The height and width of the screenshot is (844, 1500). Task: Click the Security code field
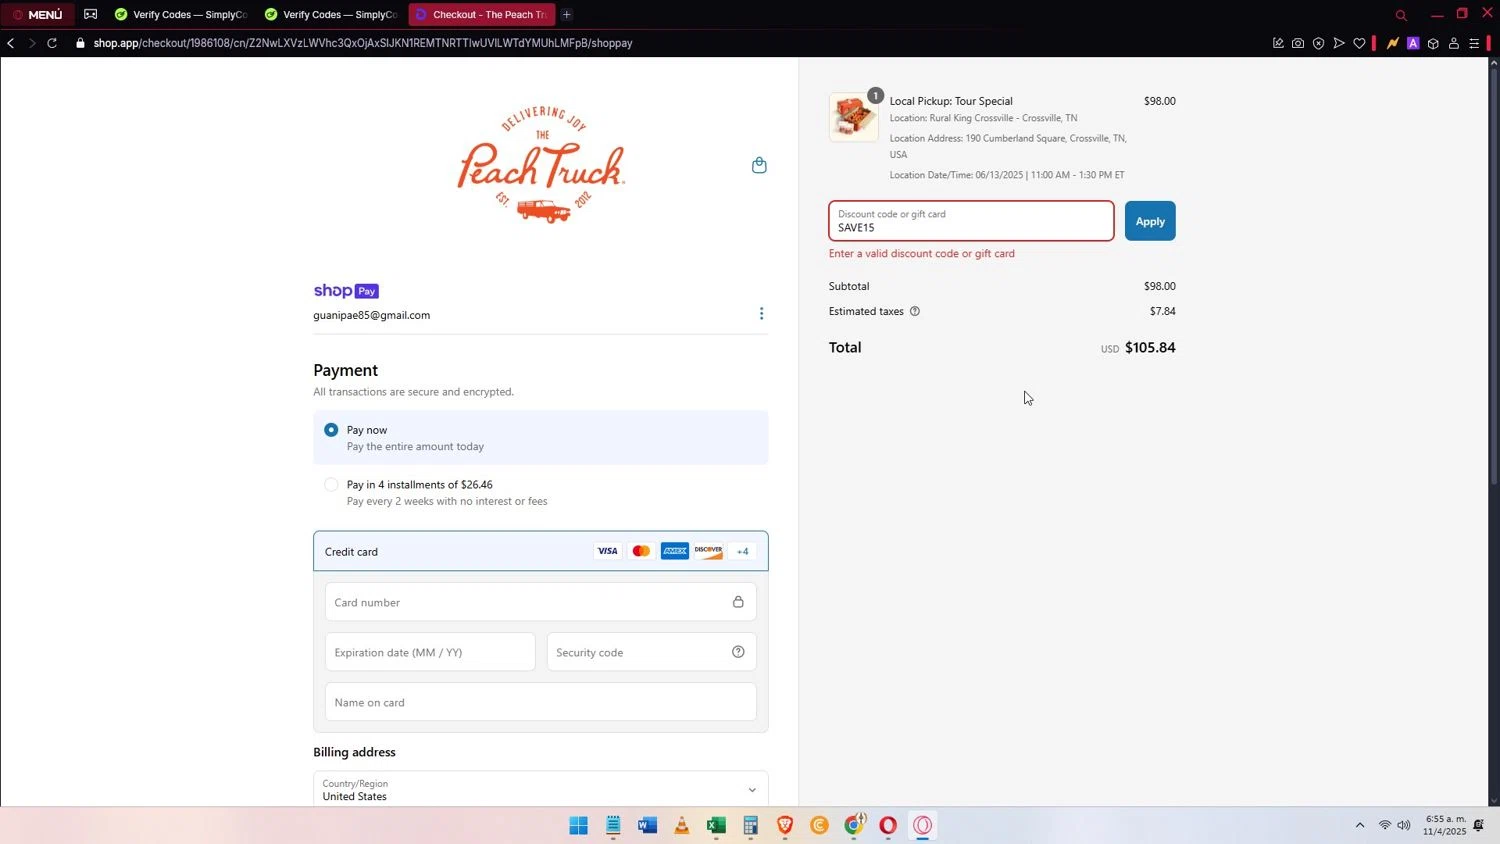point(652,652)
